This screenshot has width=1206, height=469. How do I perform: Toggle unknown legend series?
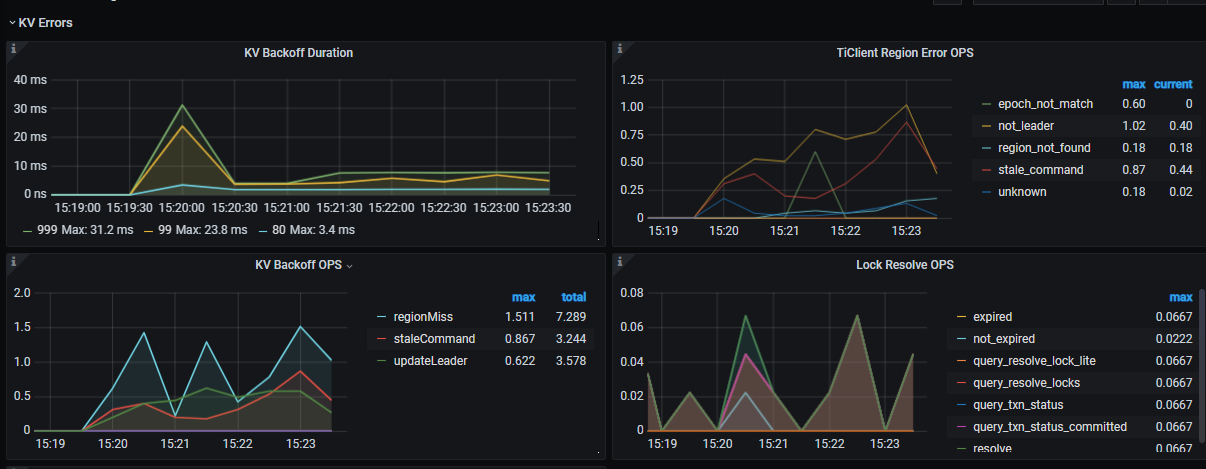click(1022, 192)
